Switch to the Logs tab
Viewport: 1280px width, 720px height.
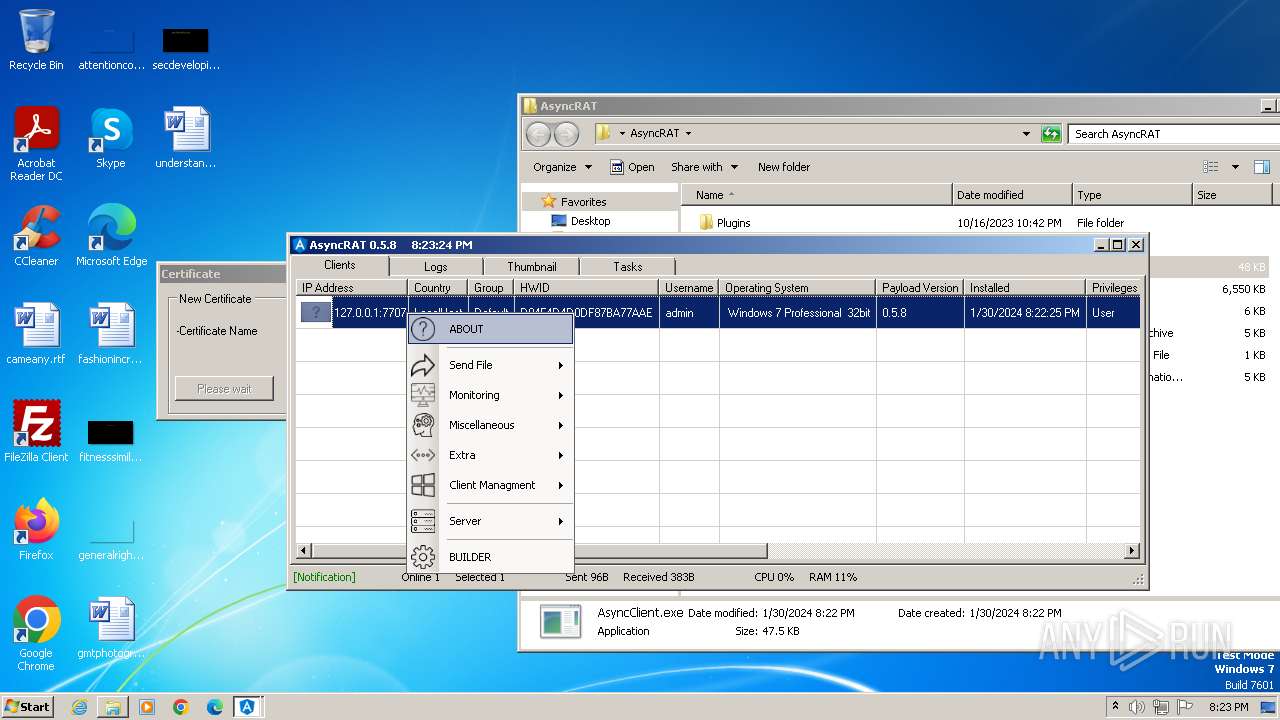tap(435, 267)
